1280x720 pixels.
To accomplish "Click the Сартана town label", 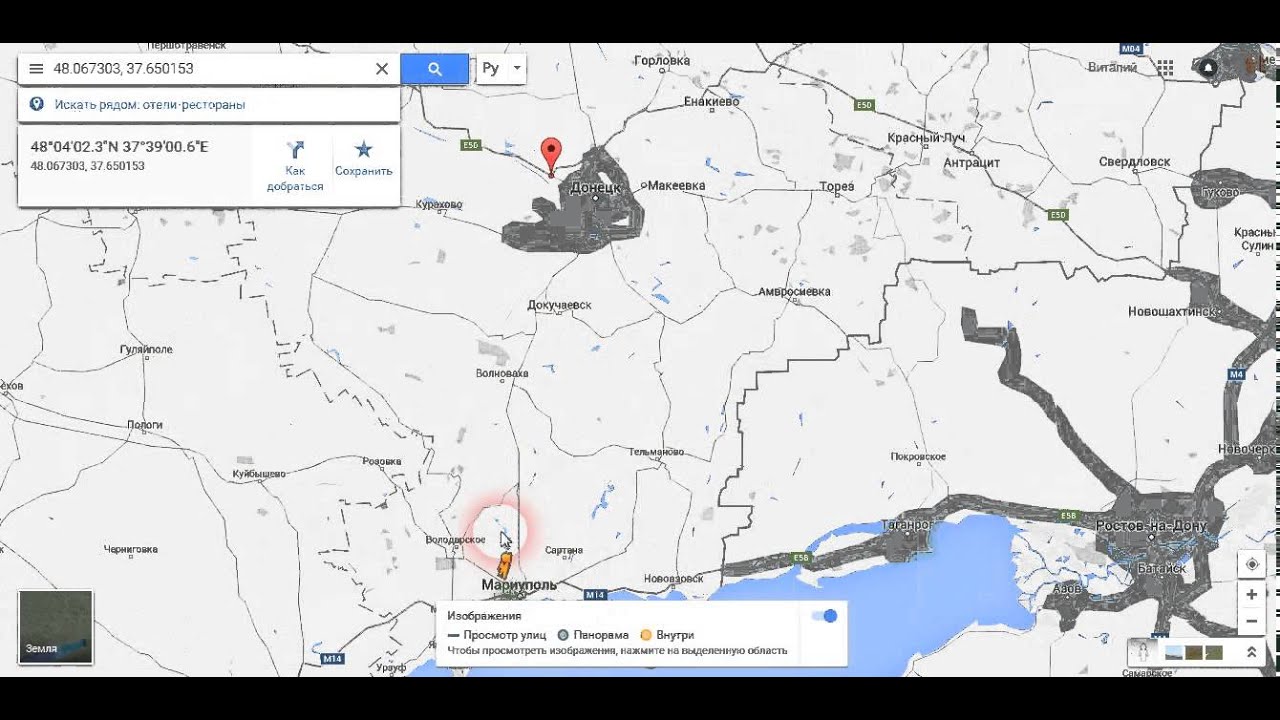I will click(x=564, y=551).
